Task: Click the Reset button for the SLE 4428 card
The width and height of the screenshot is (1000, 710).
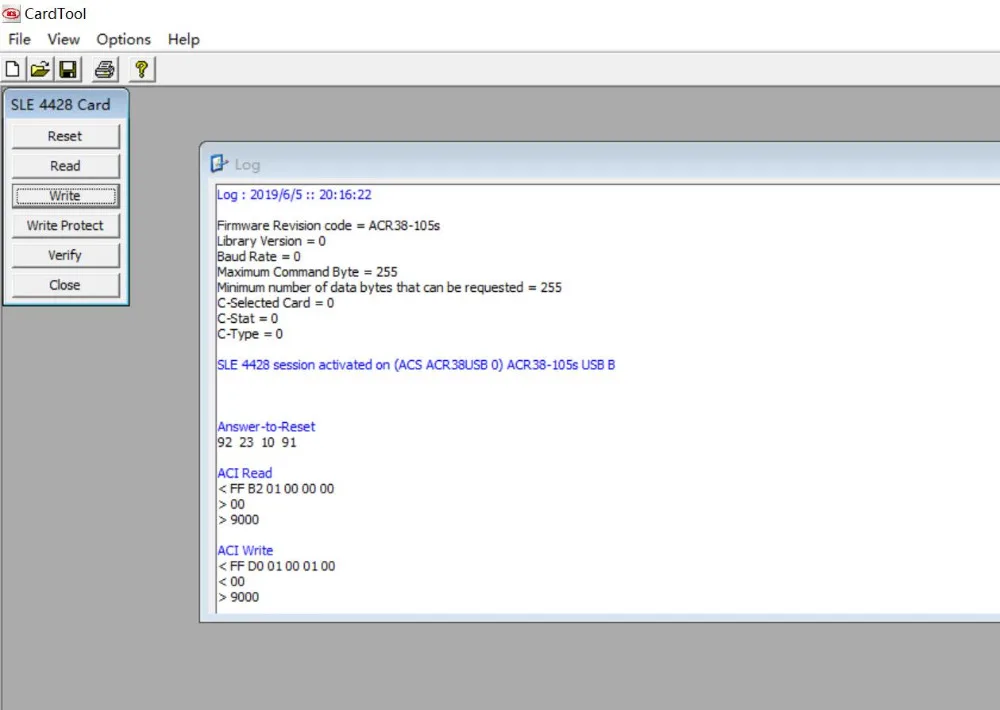Action: [65, 136]
